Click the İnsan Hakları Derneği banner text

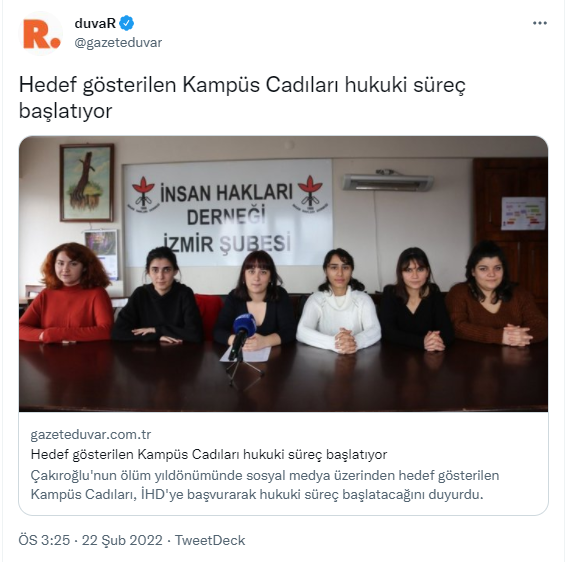pos(227,219)
